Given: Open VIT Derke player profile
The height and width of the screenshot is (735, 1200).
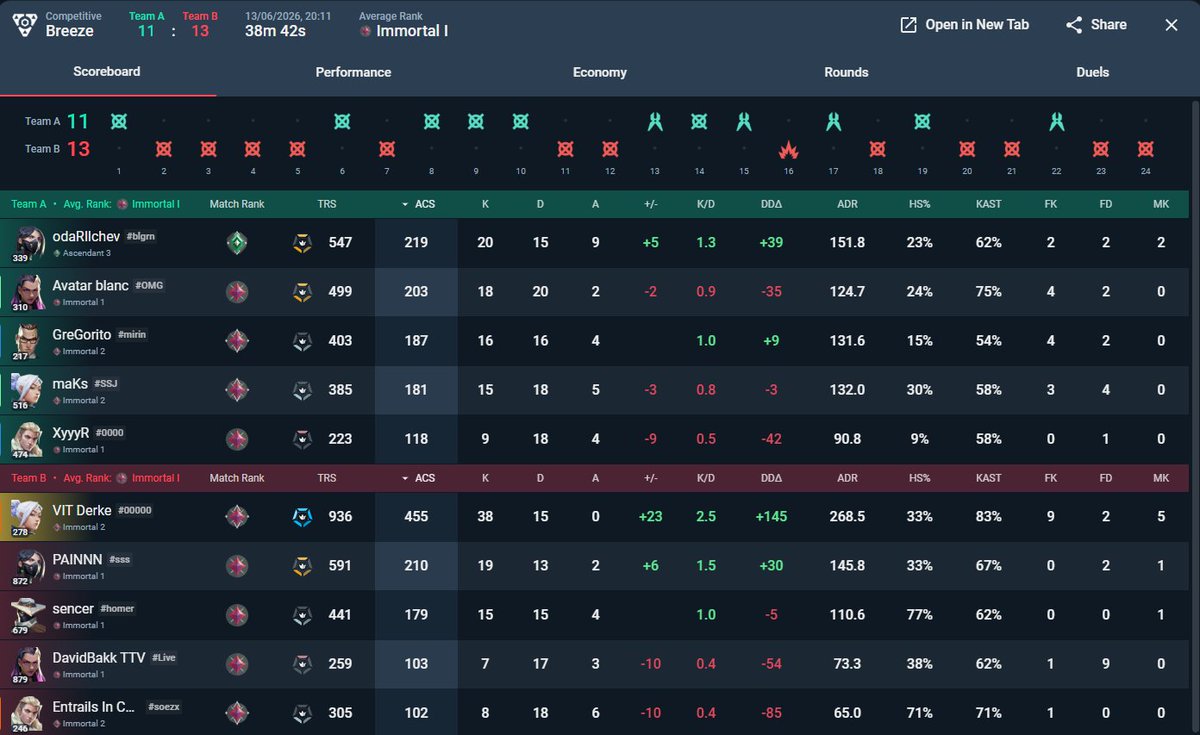Looking at the screenshot, I should [81, 510].
